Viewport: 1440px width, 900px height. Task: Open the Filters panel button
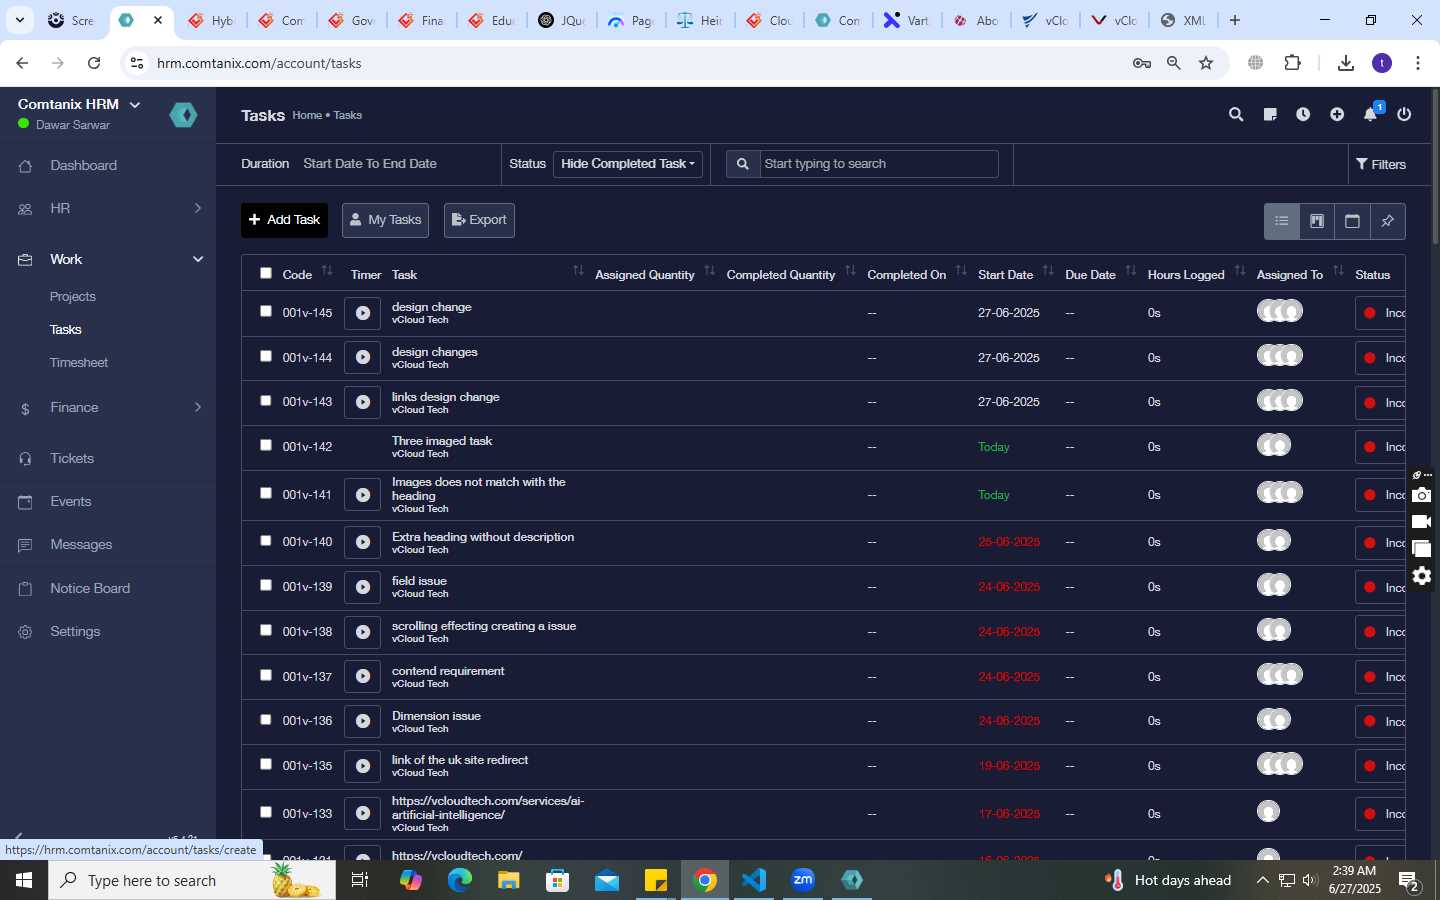click(x=1381, y=164)
